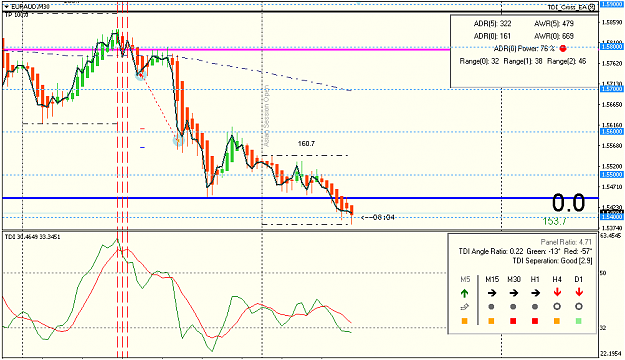Click the 63.4545 TDI scale value
625x360 pixels.
coord(611,236)
